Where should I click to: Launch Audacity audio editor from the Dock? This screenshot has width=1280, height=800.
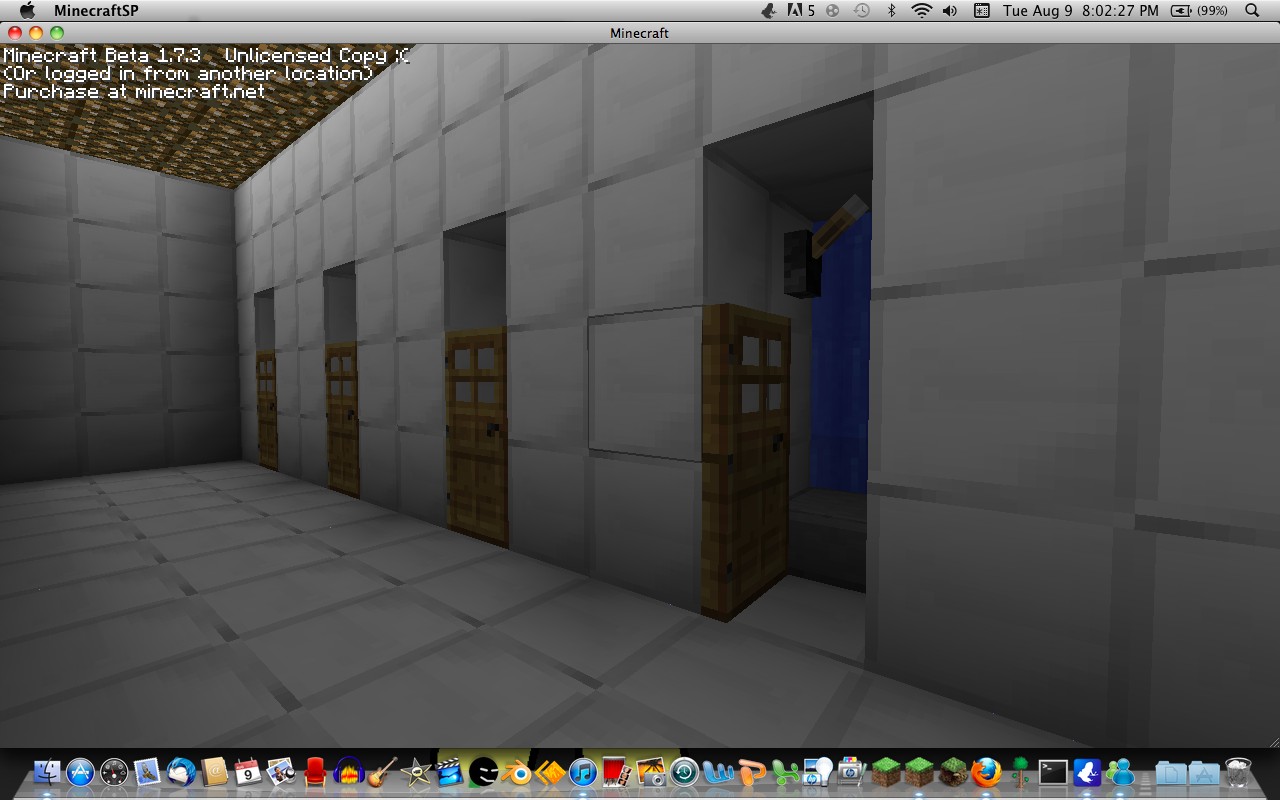[x=347, y=771]
